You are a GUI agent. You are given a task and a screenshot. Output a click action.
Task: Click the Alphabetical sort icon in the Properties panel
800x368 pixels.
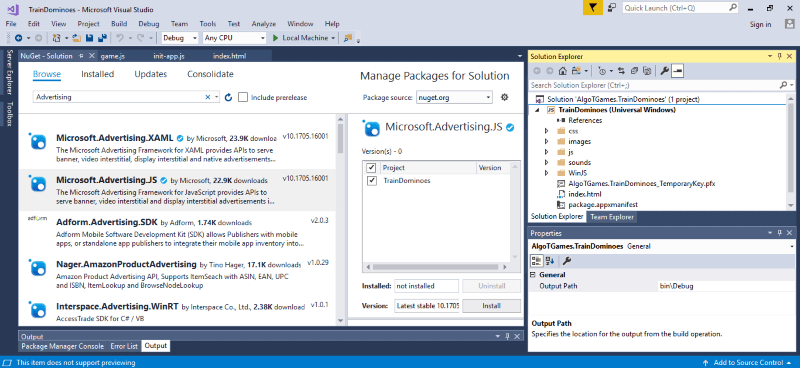point(549,261)
